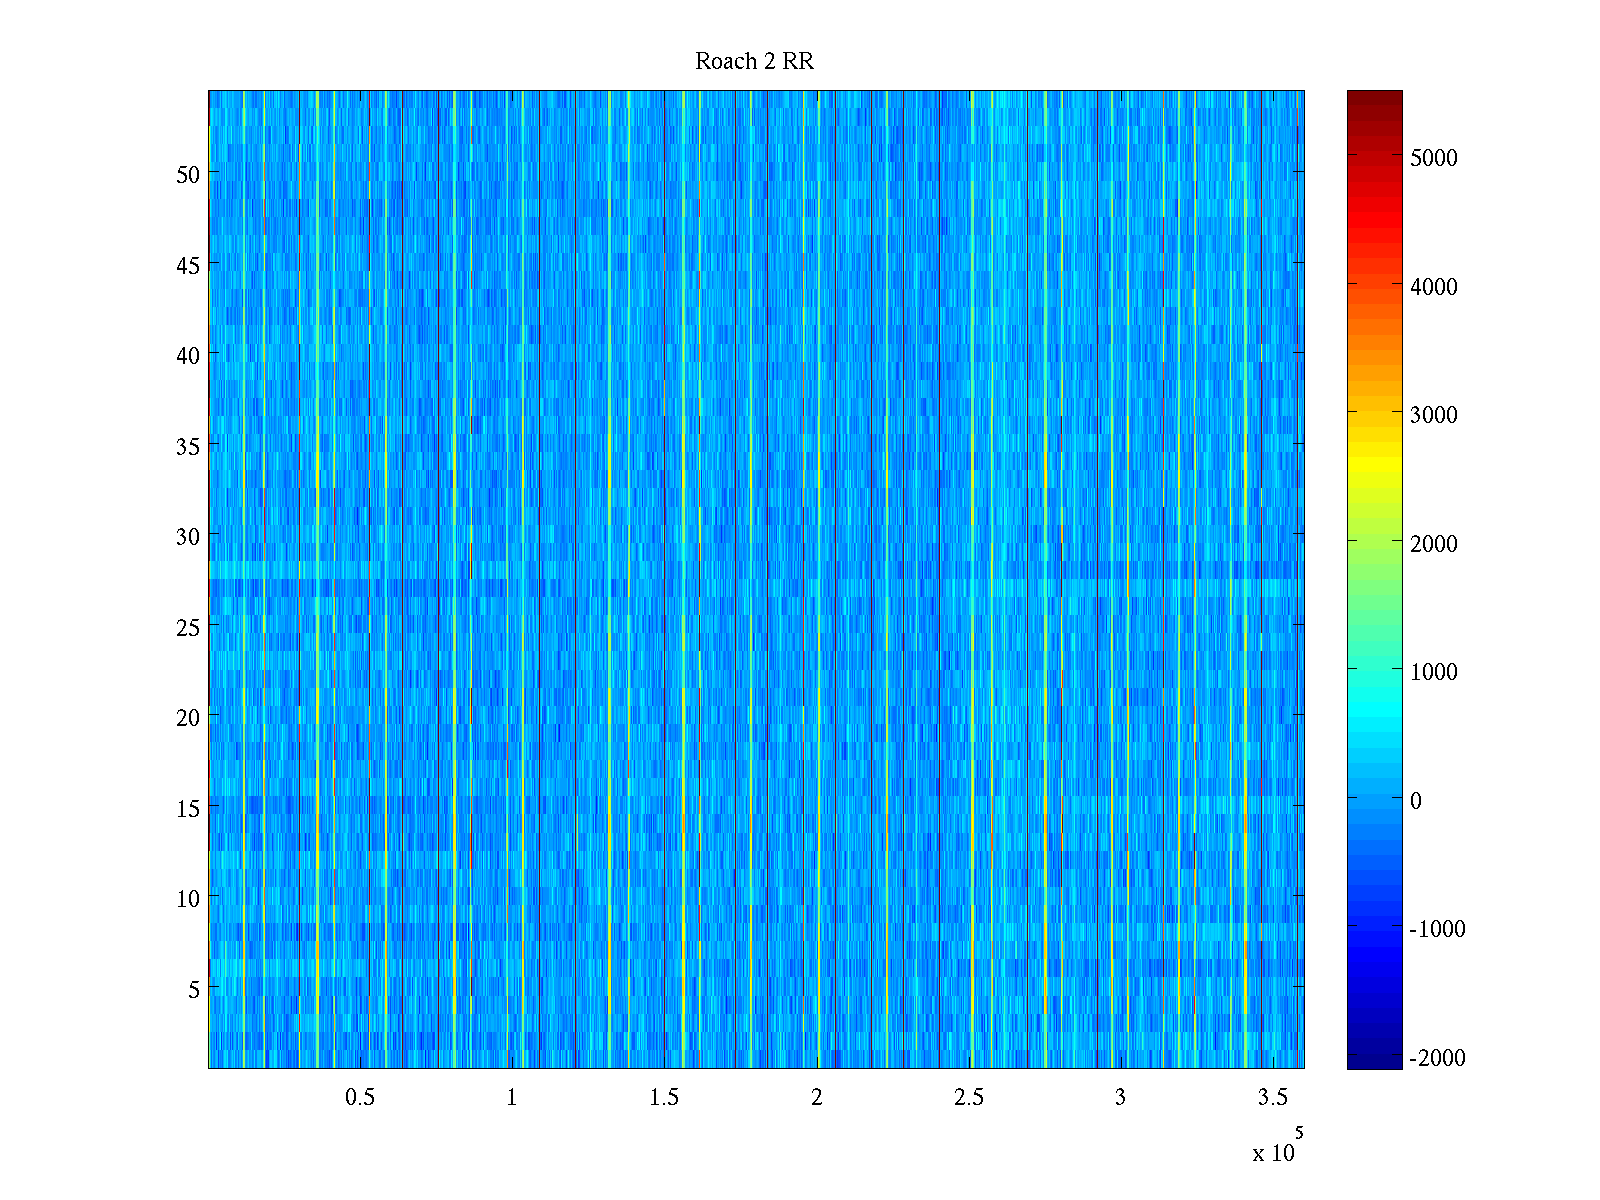Viewport: 1600px width, 1200px height.
Task: Pick the y-axis tick label 30
Action: click(x=188, y=537)
